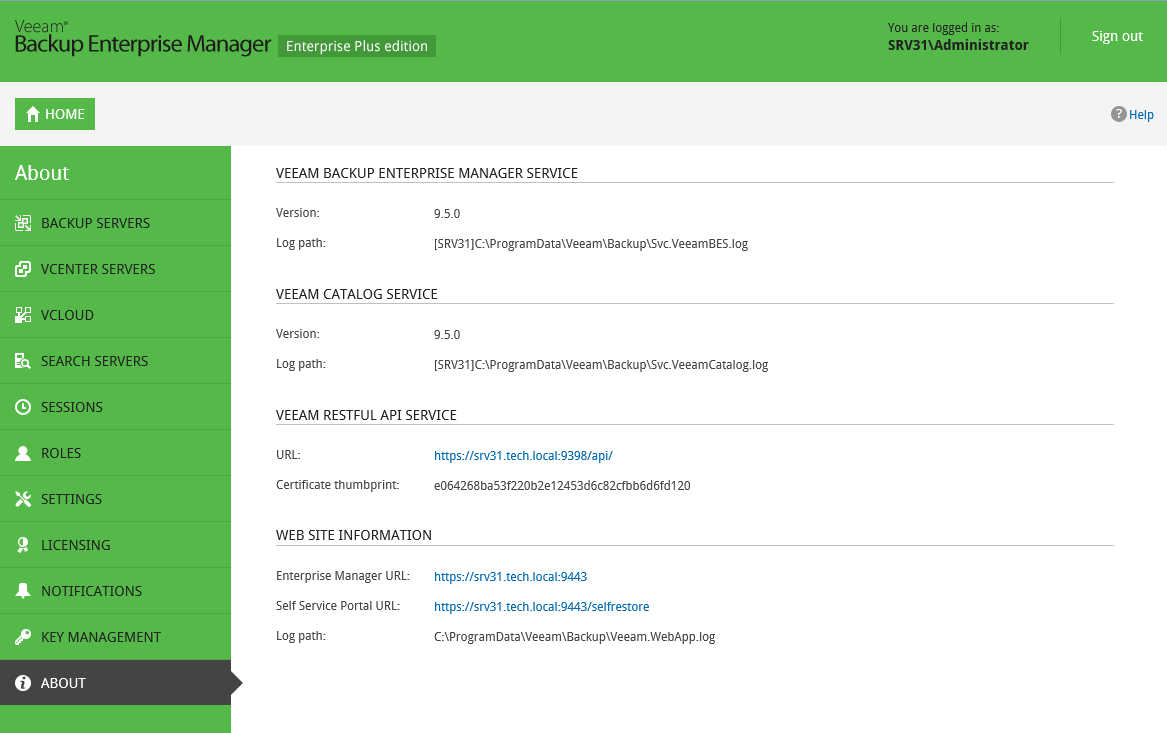Click the About info icon
The height and width of the screenshot is (733, 1167).
coord(23,683)
